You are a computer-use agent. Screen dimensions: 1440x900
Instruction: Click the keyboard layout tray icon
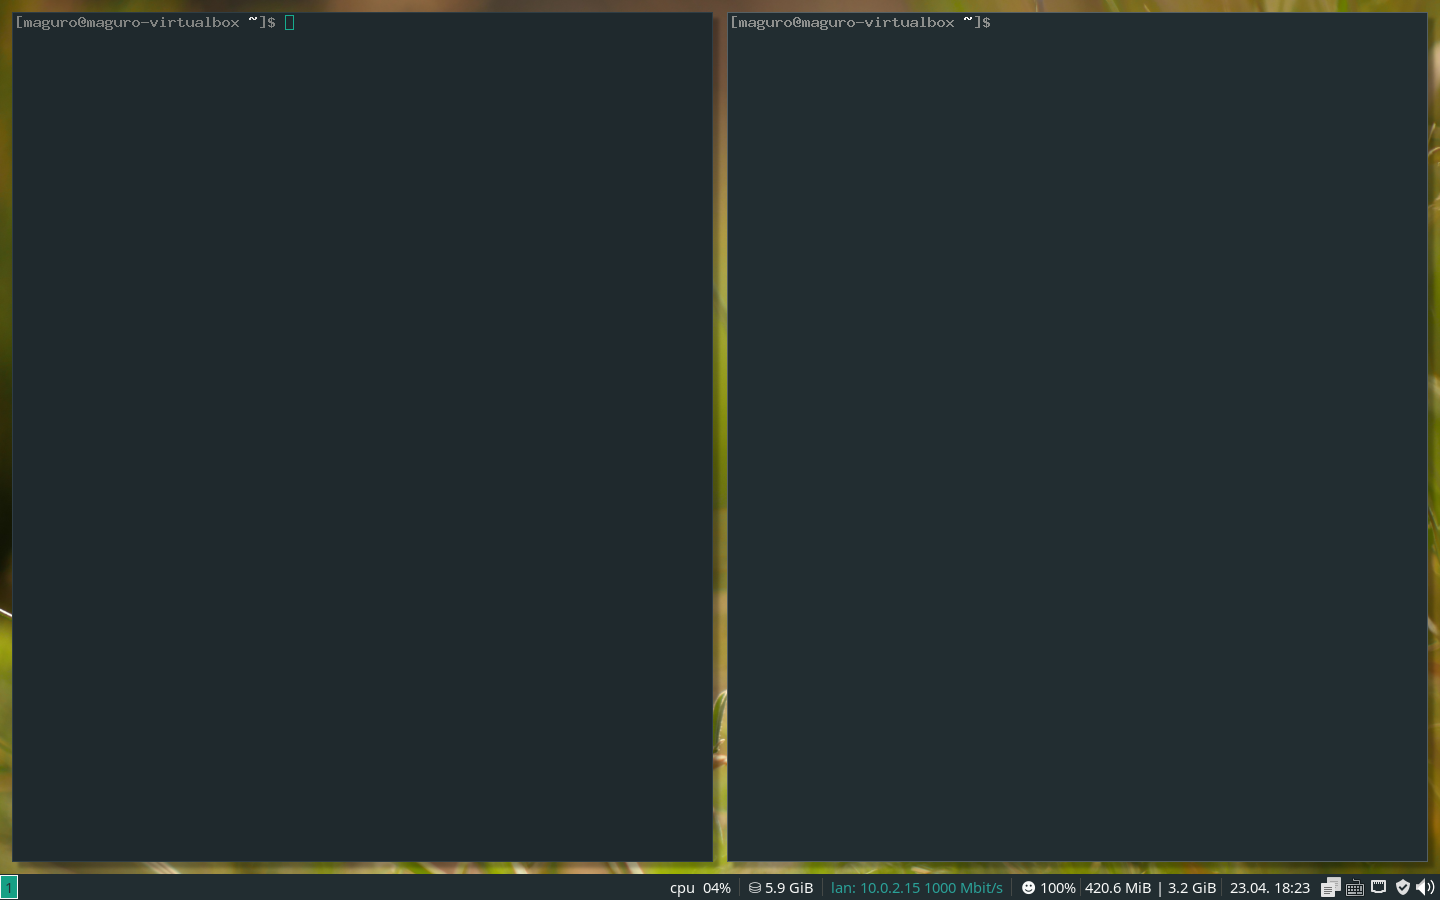point(1355,887)
